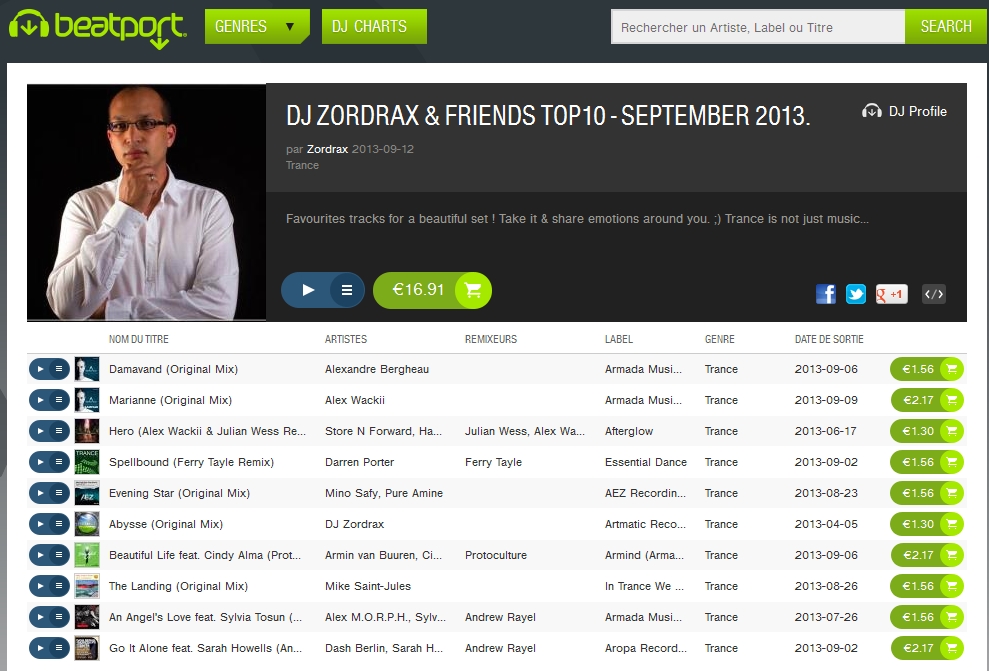Open the DJ Profile link

[904, 112]
